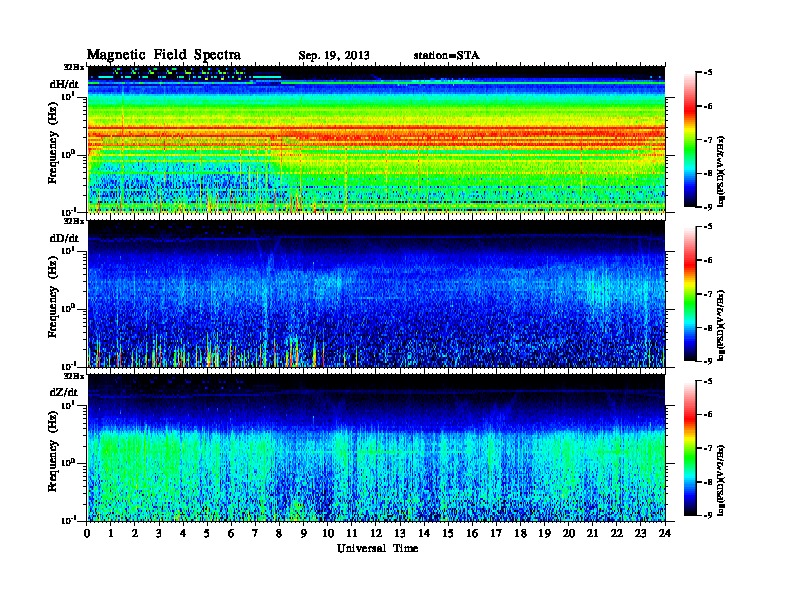Click the '32Hz' tick label of dZ/dt panel
Image resolution: width=792 pixels, height=612 pixels.
[x=73, y=376]
